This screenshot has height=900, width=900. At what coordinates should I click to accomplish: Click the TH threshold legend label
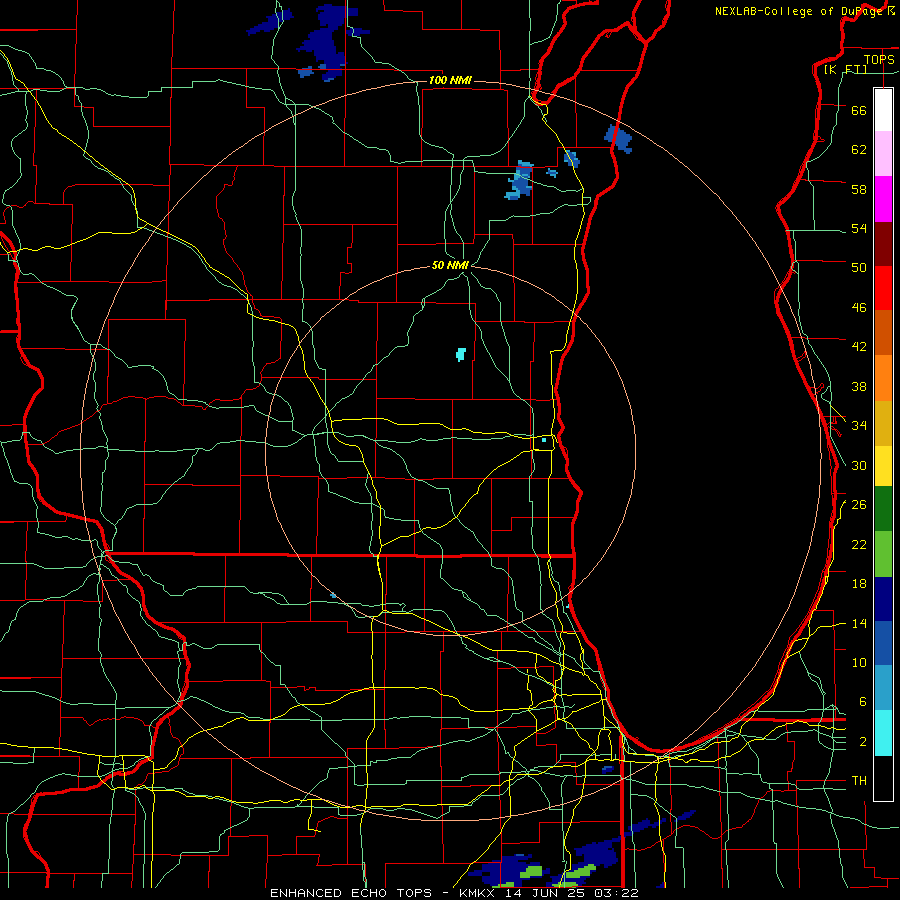pos(859,781)
